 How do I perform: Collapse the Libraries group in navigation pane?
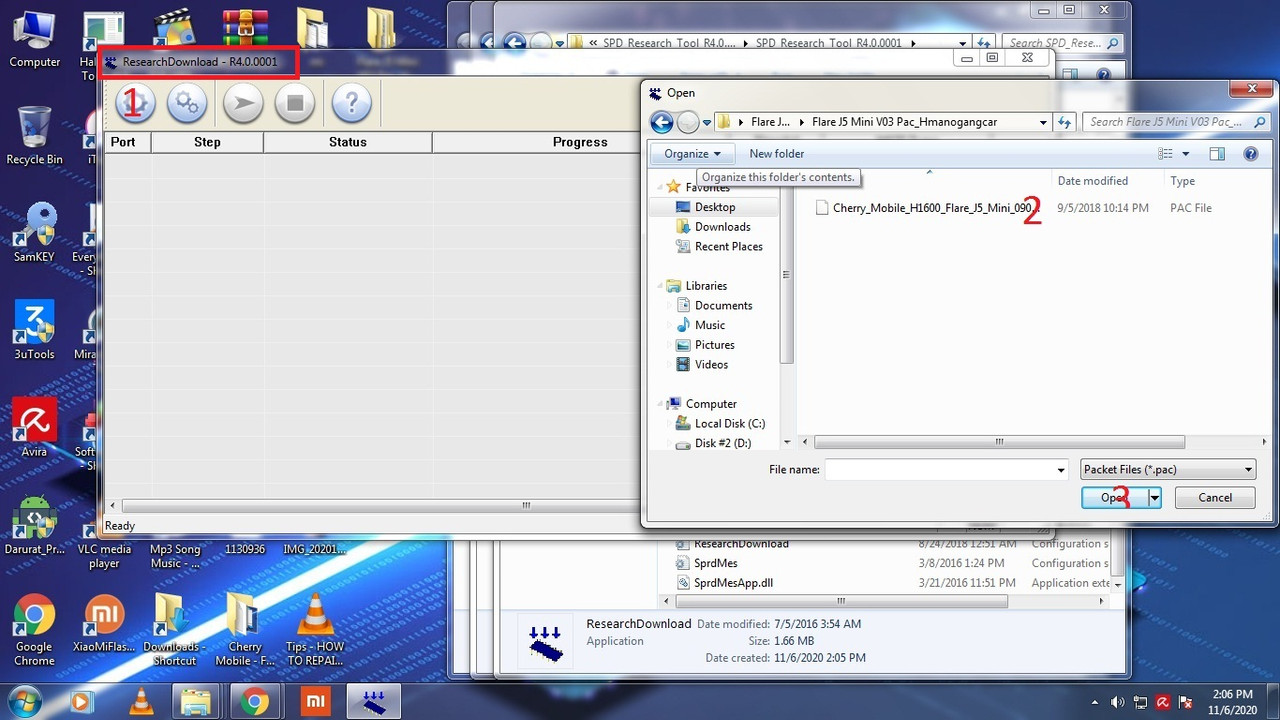point(660,286)
